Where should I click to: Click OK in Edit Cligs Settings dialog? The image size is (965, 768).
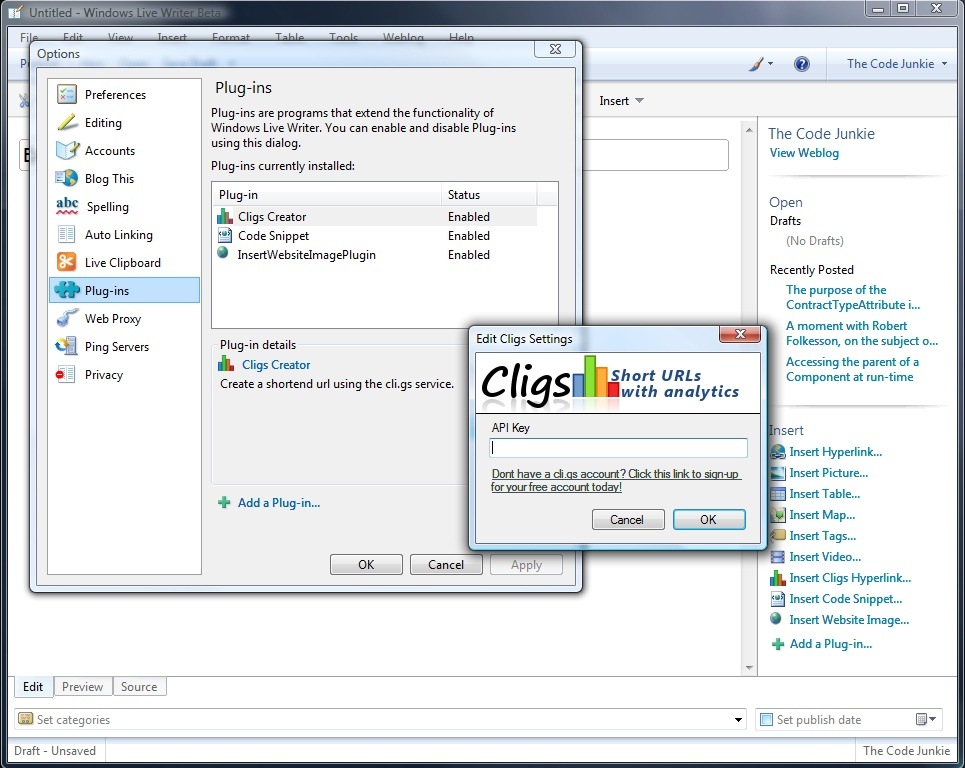coord(709,519)
